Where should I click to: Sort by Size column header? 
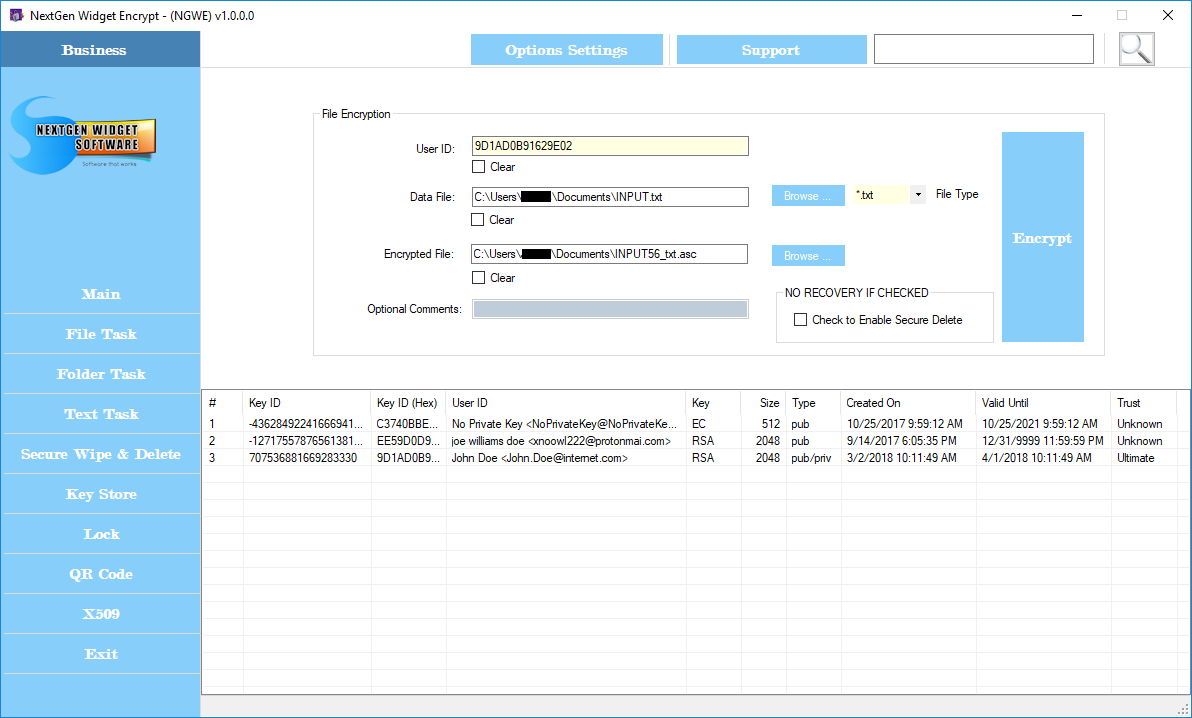[x=763, y=403]
